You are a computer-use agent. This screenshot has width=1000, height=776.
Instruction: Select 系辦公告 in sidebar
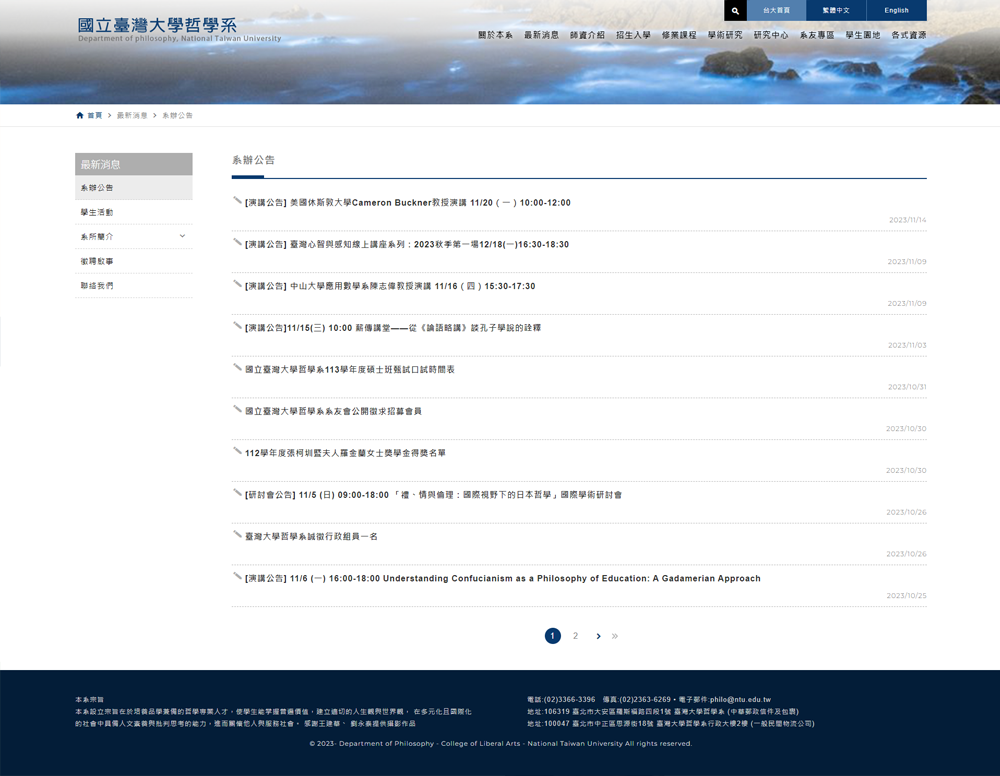coord(133,187)
